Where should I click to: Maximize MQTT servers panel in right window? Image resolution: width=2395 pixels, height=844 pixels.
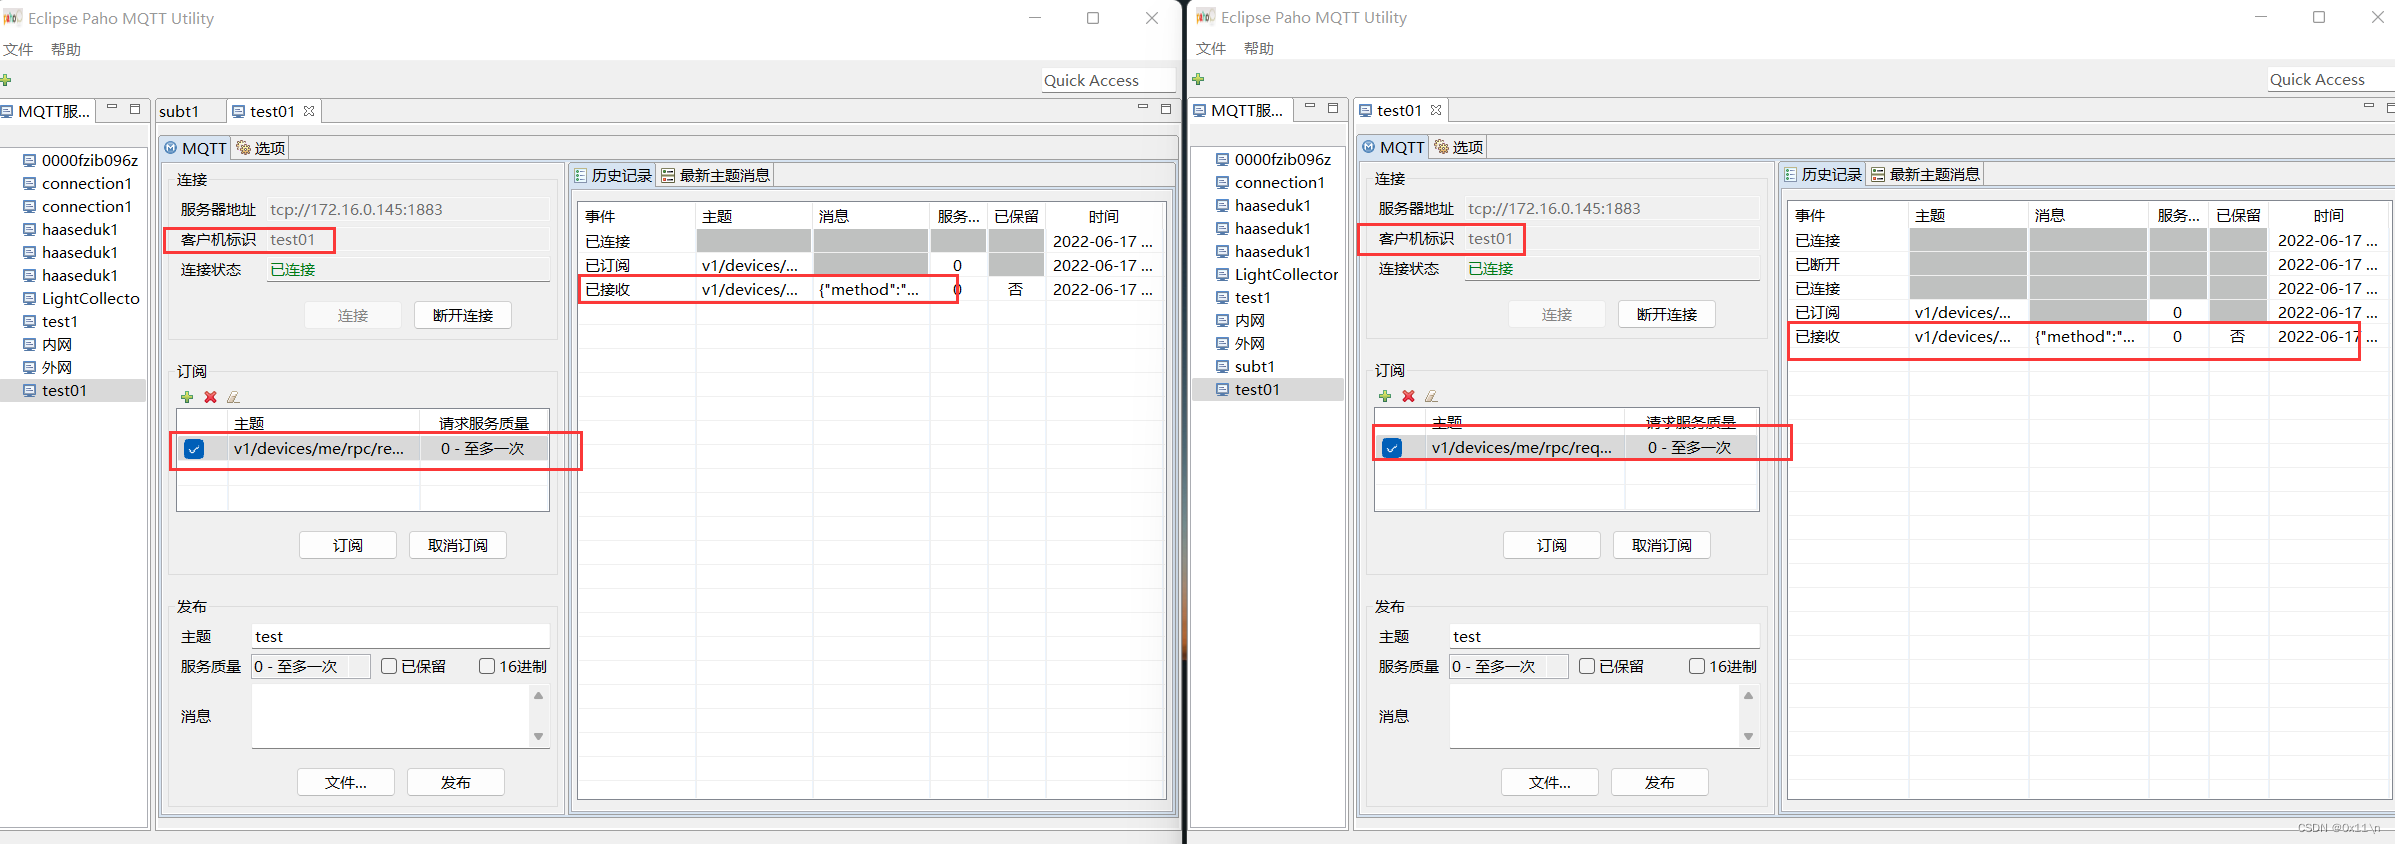click(x=1333, y=108)
